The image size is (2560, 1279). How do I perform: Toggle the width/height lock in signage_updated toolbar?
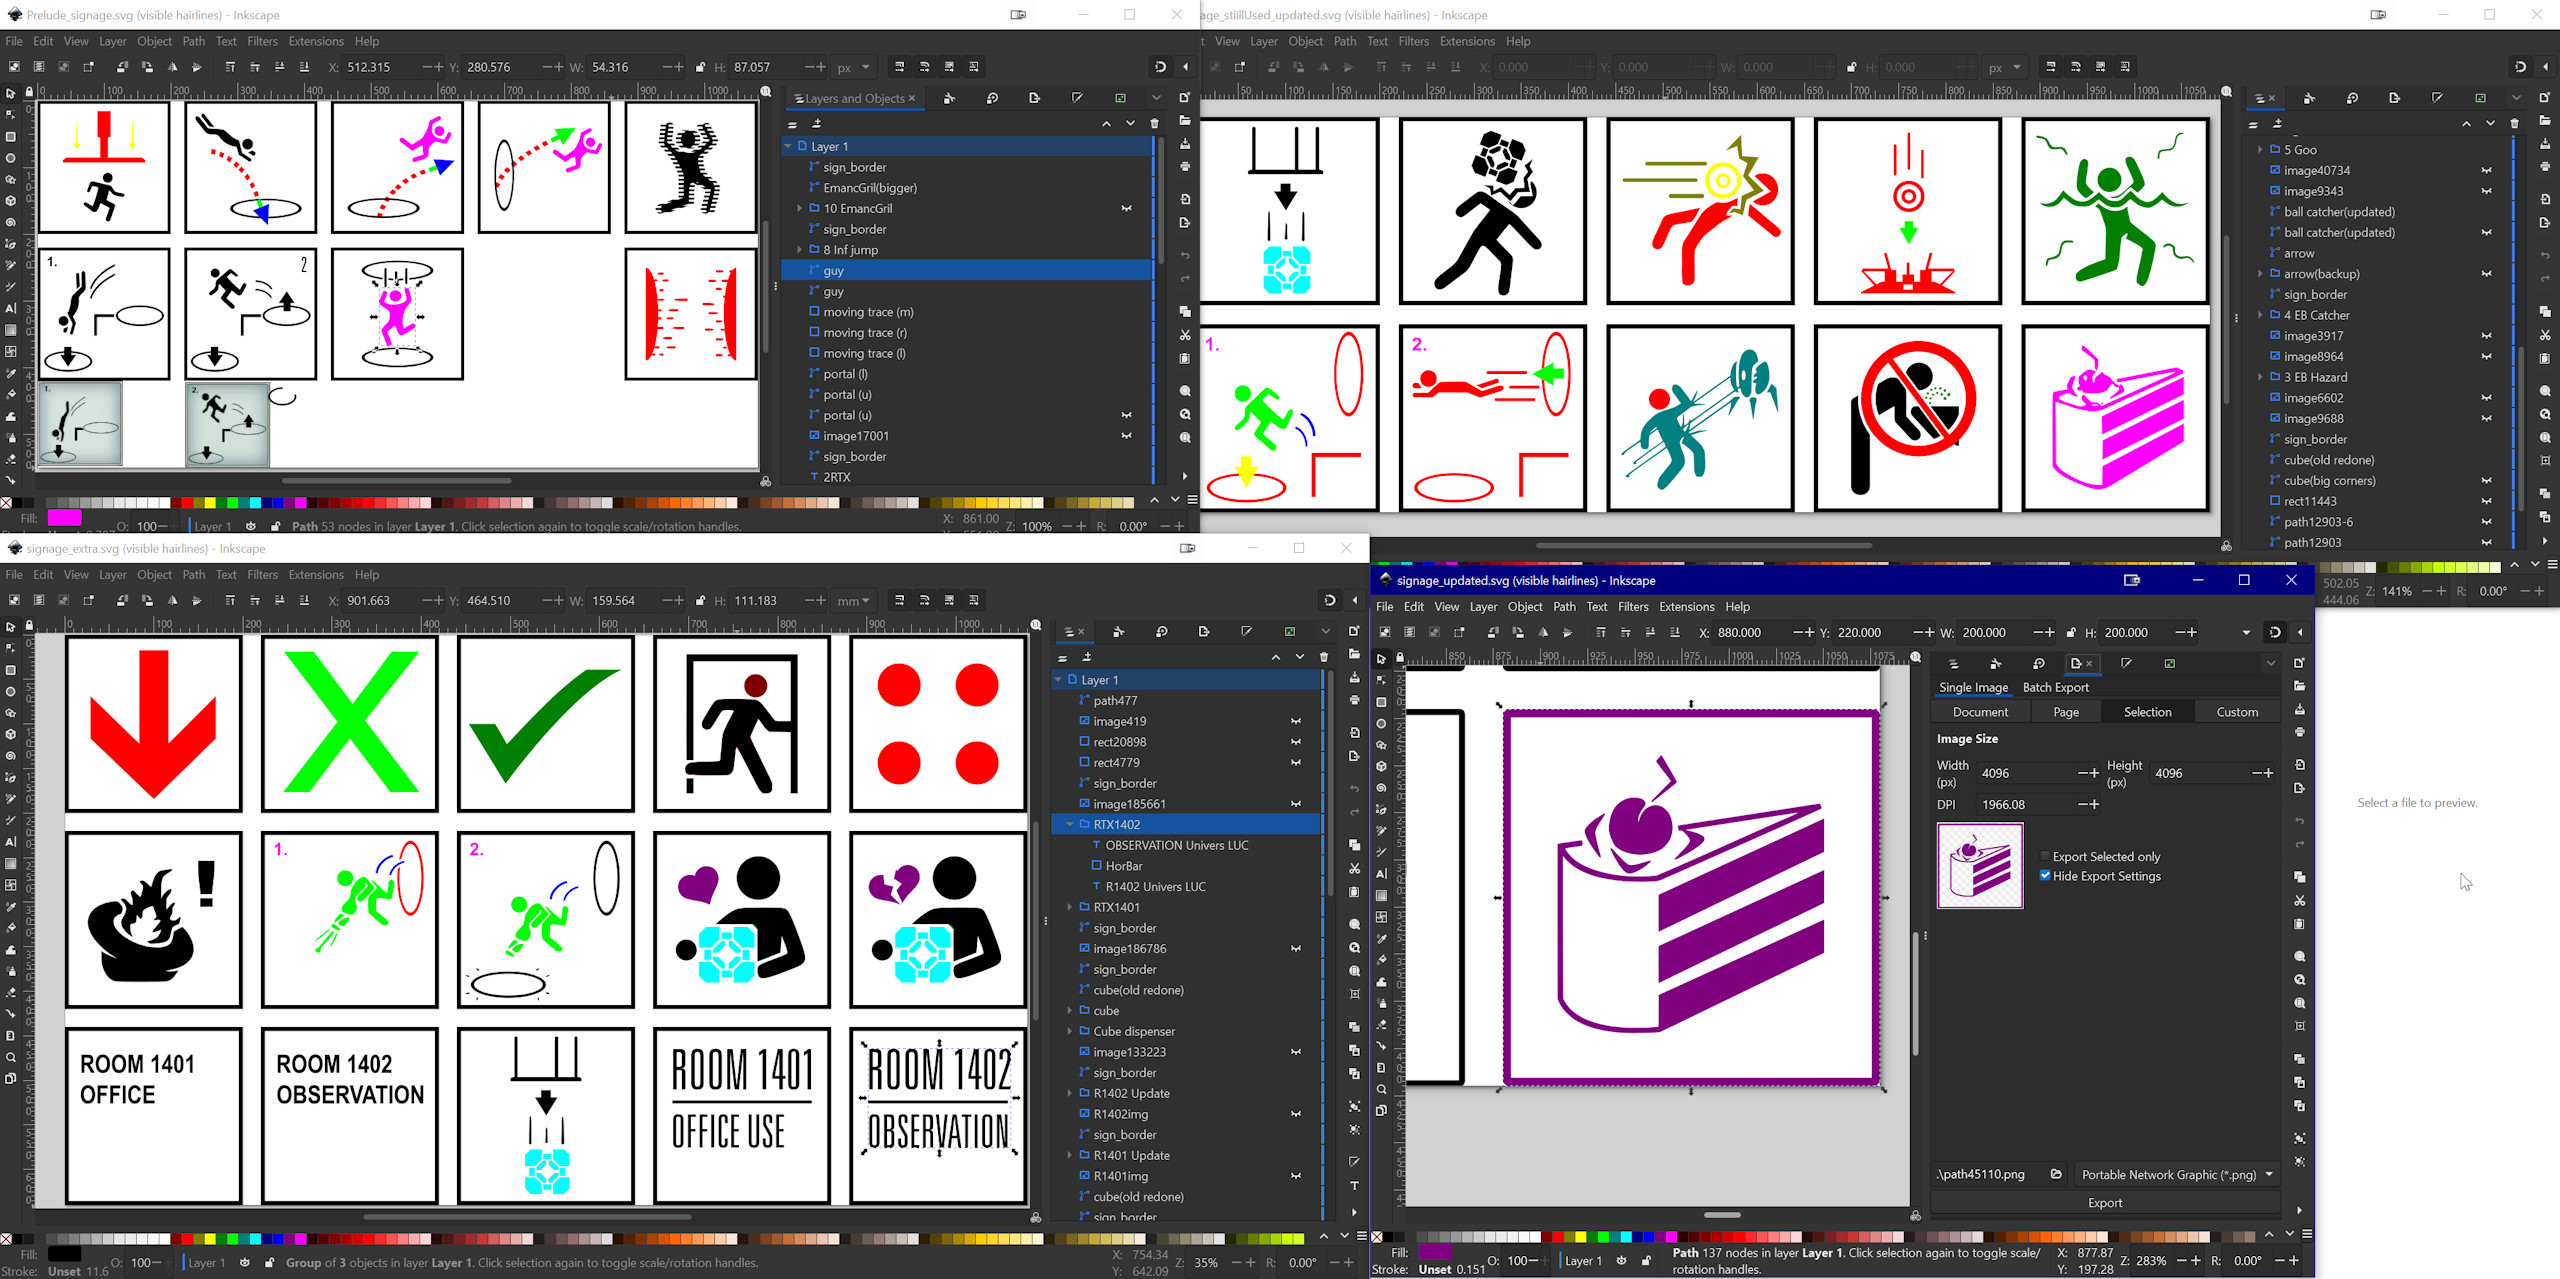point(2071,632)
